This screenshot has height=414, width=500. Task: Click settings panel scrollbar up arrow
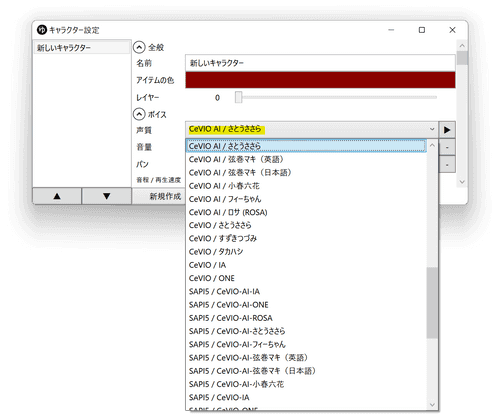pos(462,45)
